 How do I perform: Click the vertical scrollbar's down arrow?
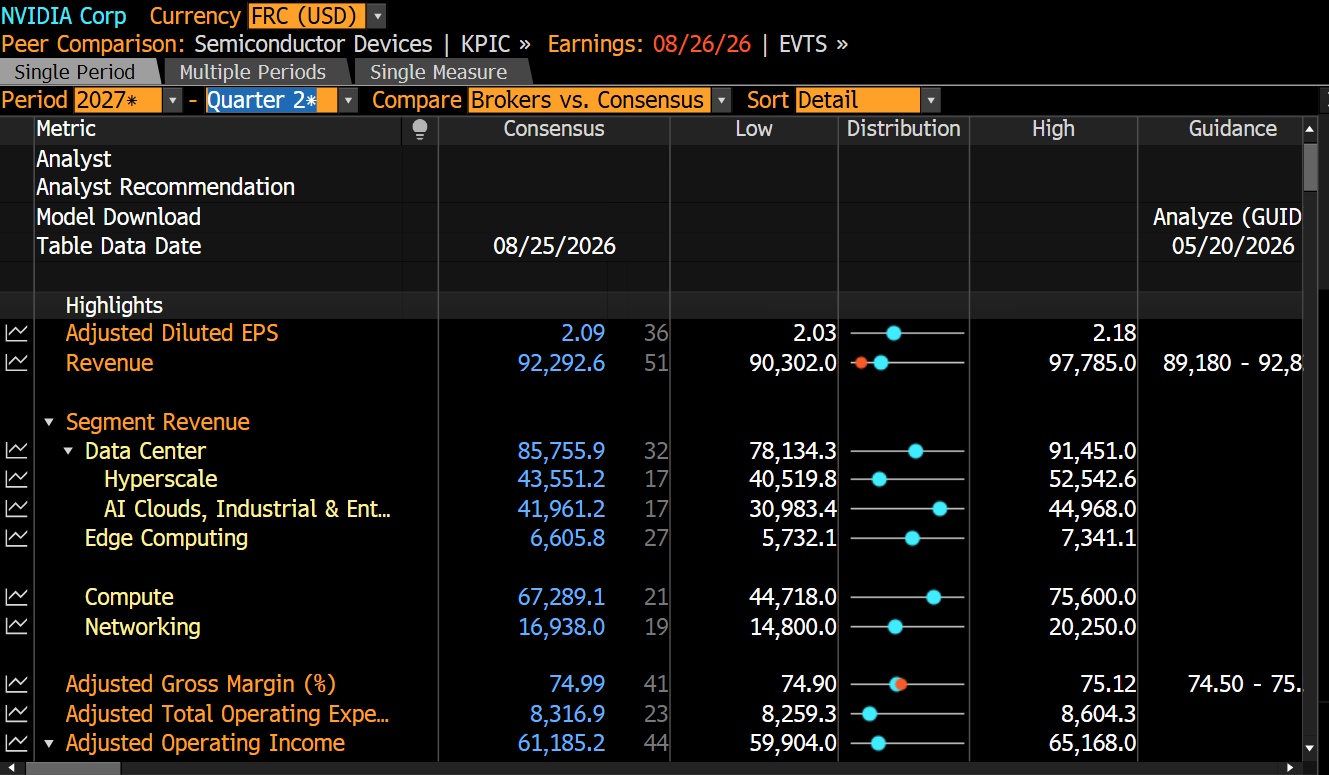[1310, 747]
